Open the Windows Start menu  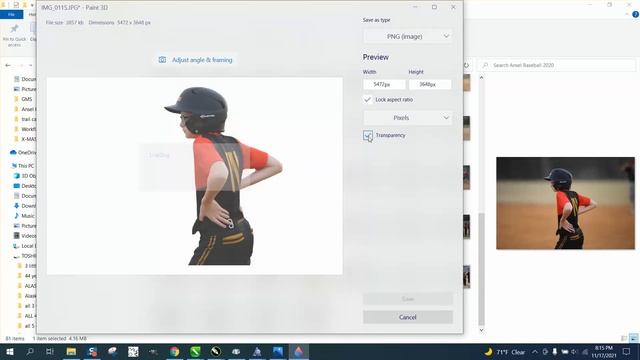pos(10,351)
